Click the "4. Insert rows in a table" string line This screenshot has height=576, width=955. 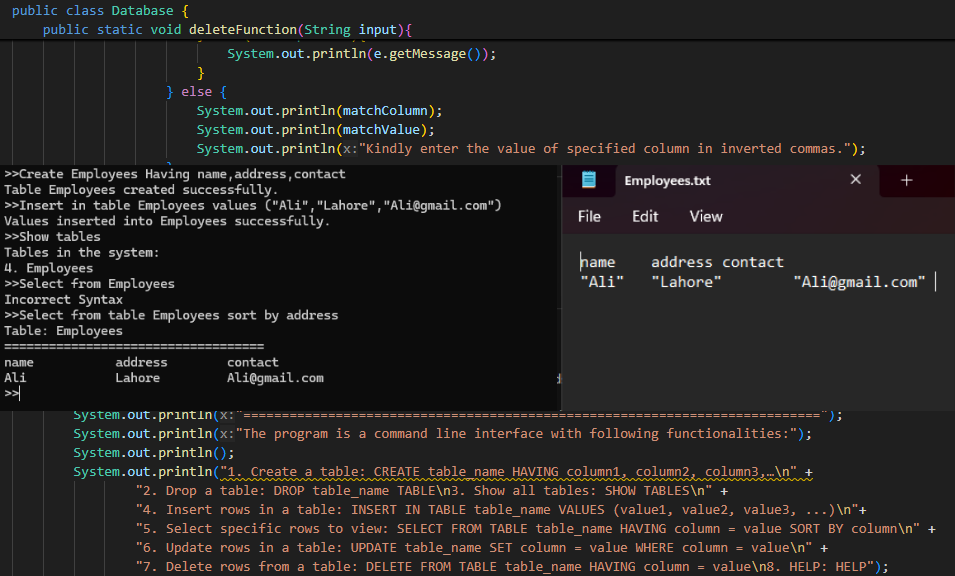(501, 510)
